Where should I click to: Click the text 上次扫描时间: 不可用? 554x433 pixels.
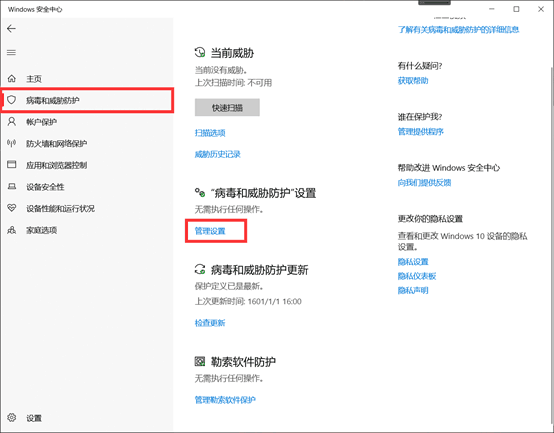233,83
